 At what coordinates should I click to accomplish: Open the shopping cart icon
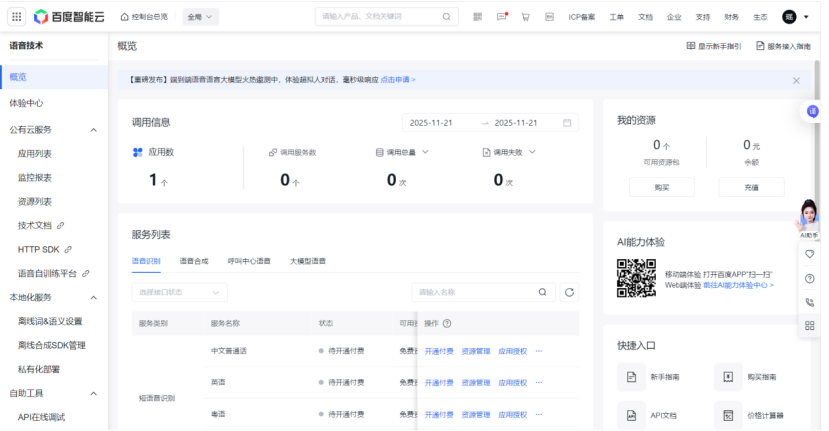pyautogui.click(x=526, y=17)
